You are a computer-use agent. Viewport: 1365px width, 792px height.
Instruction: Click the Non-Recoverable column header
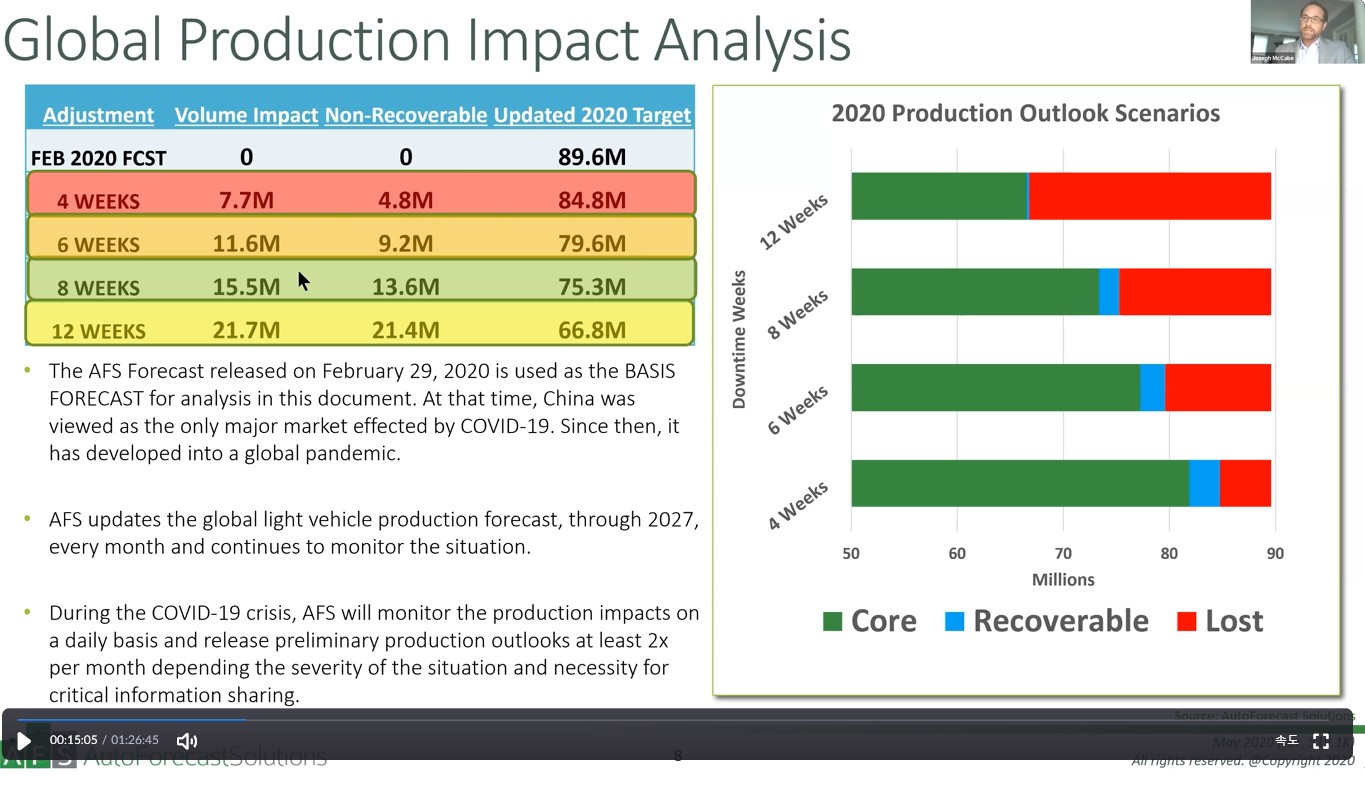click(x=406, y=115)
